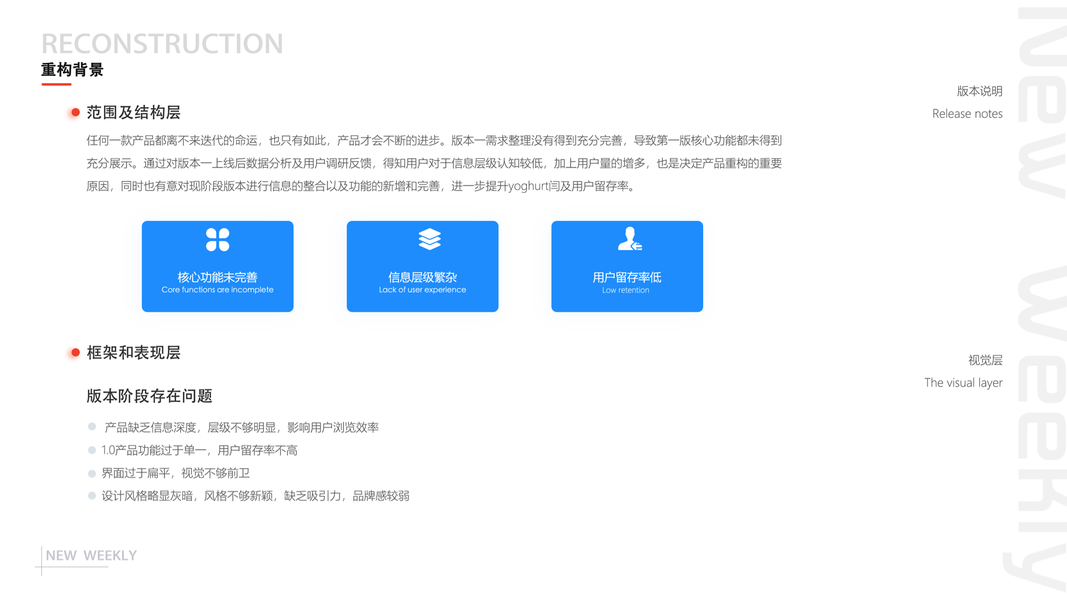1067x600 pixels.
Task: Click the 框架和表现层 section heading
Action: click(x=133, y=352)
